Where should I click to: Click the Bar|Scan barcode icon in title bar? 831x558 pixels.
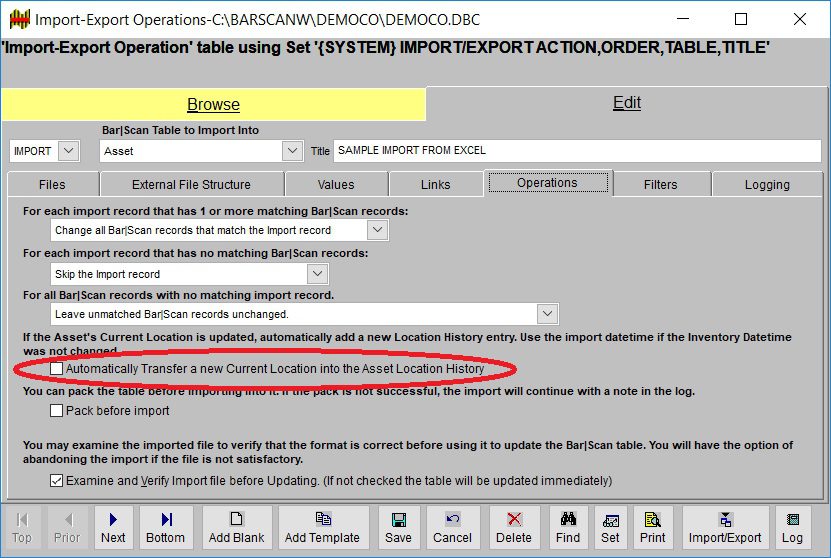coord(20,20)
